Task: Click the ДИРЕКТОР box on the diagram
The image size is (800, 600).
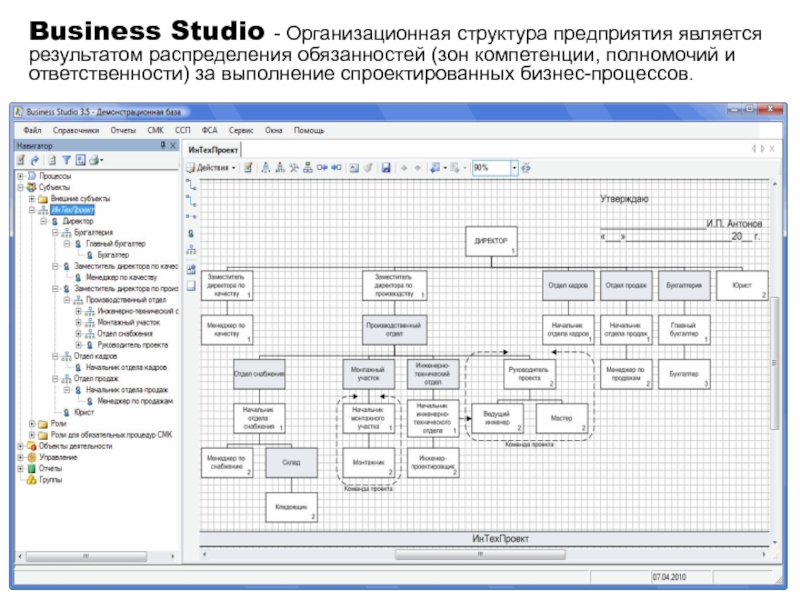Action: [491, 242]
